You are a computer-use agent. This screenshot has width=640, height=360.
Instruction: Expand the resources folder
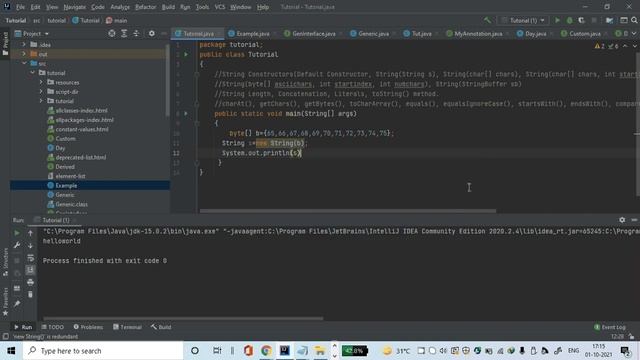(x=41, y=82)
